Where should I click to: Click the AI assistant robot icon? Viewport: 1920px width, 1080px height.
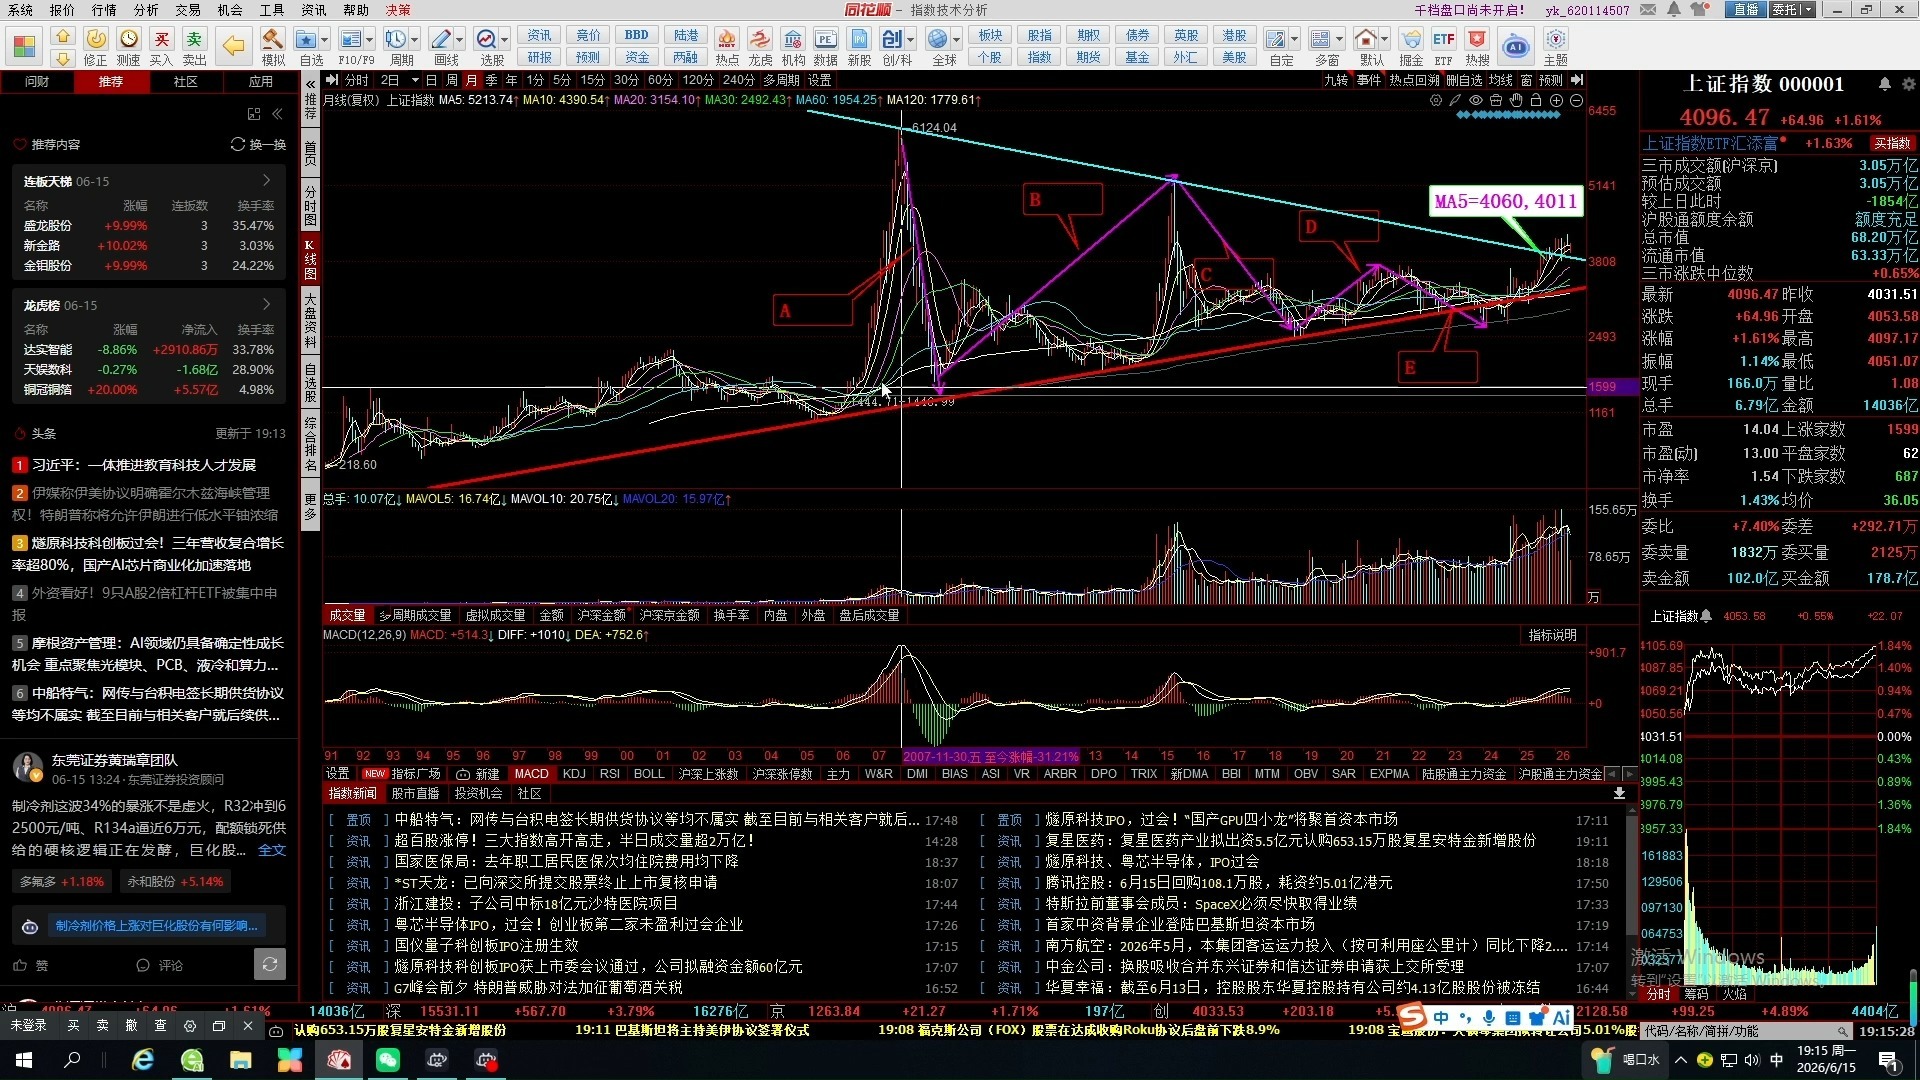pos(1516,46)
